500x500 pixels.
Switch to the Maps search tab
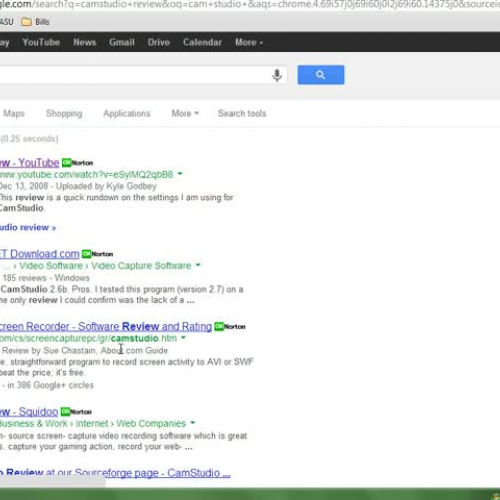[14, 113]
